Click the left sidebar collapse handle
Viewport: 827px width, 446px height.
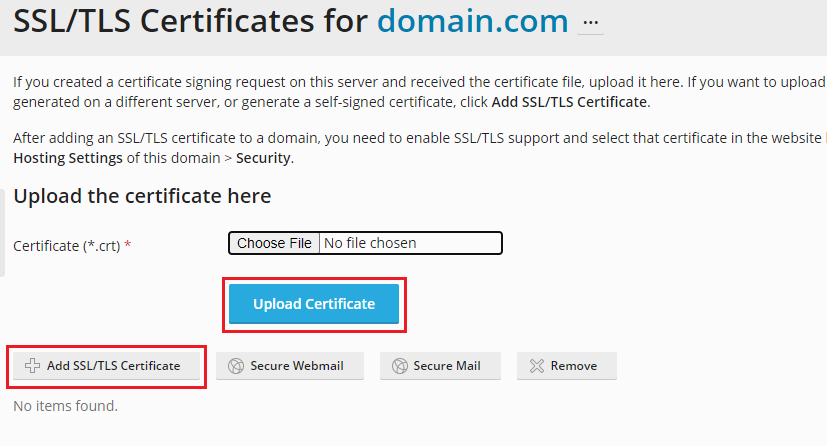point(3,232)
